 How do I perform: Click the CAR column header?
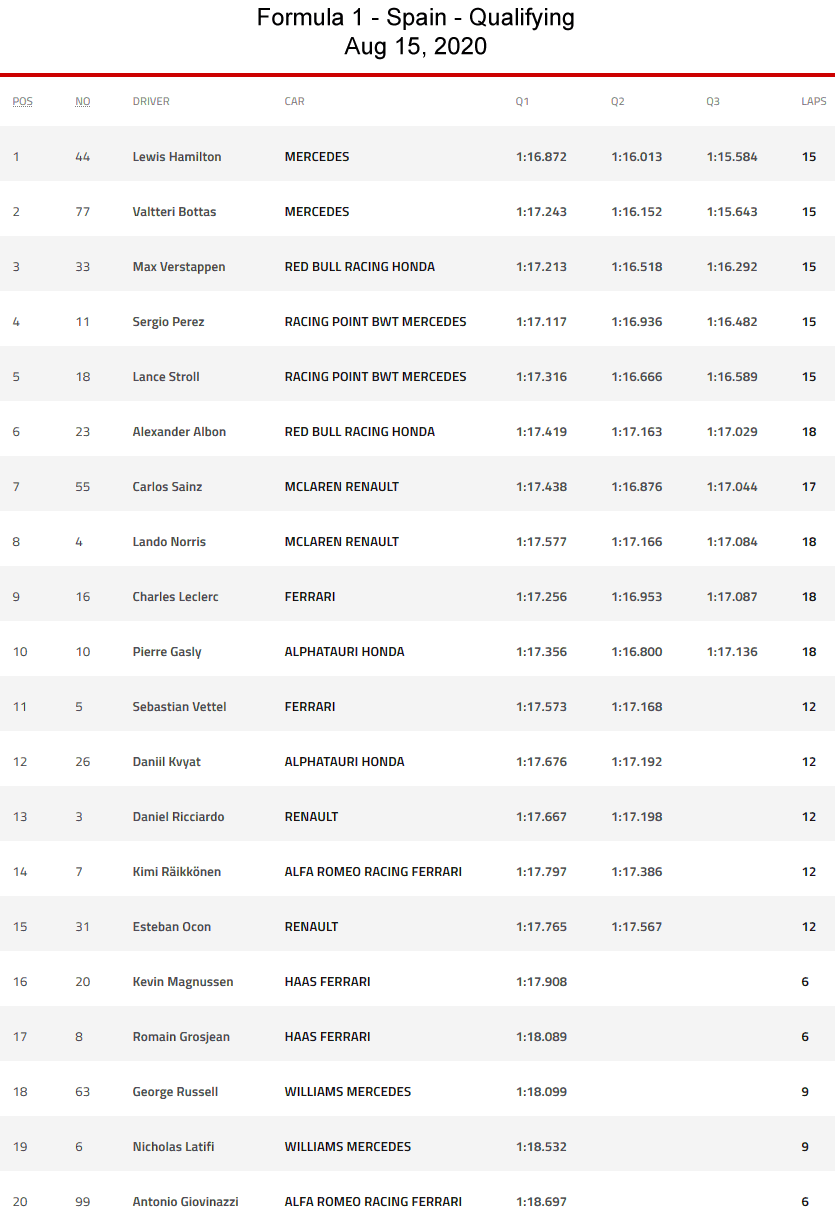294,101
